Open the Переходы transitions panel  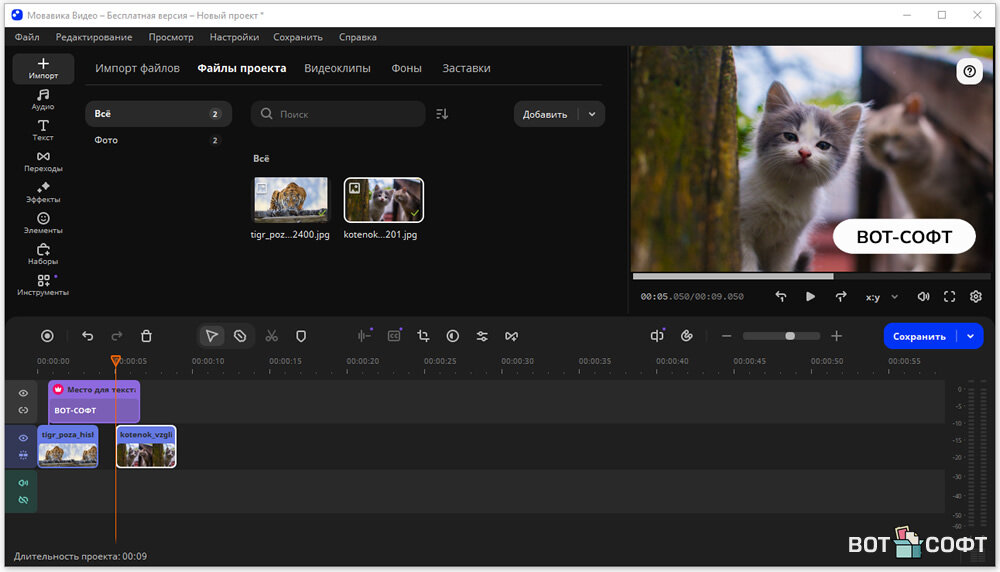tap(43, 161)
